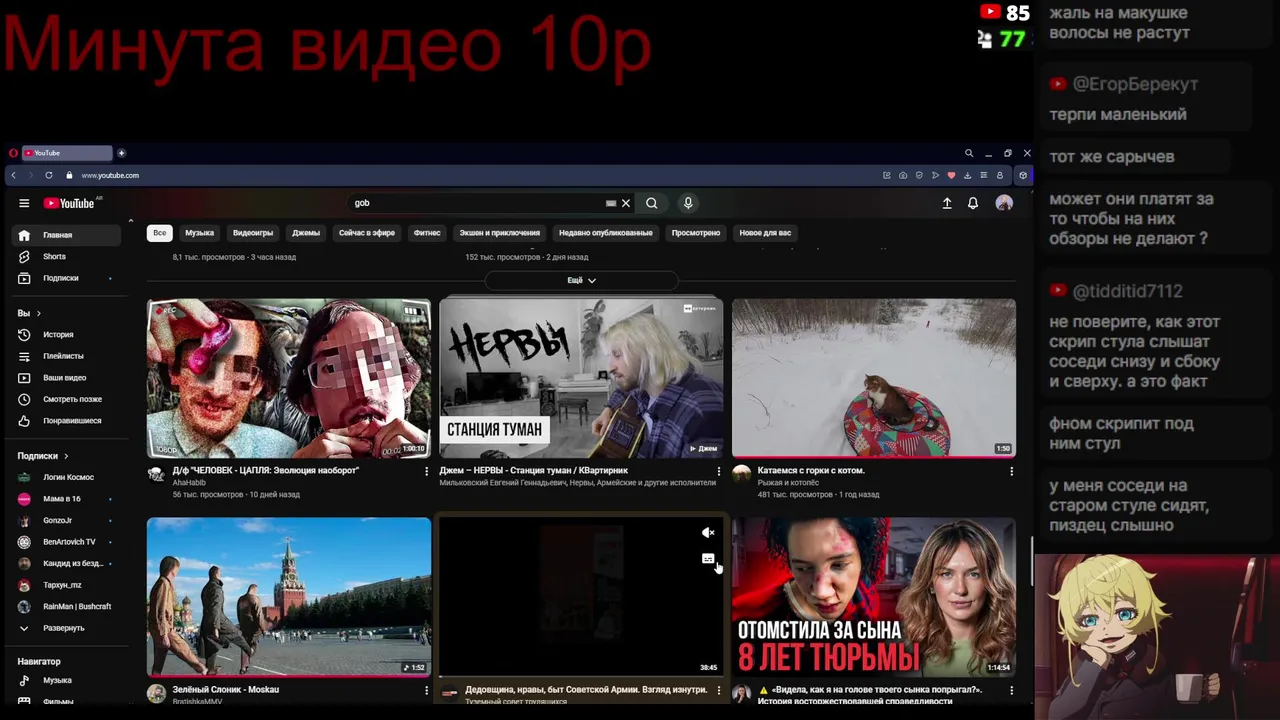Screen dimensions: 1280x720
Task: Open Shorts in sidebar
Action: click(x=68, y=257)
